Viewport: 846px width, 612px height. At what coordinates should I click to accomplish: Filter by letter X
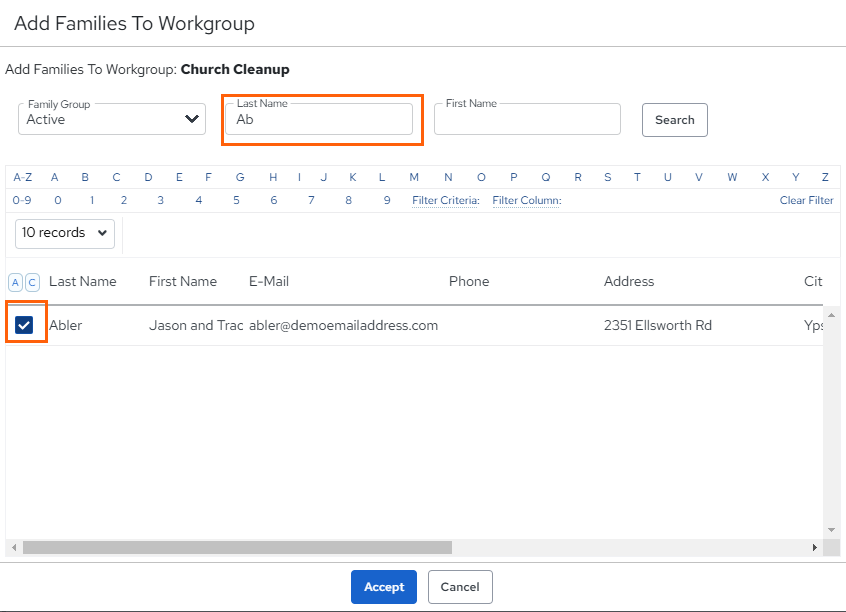pyautogui.click(x=765, y=177)
